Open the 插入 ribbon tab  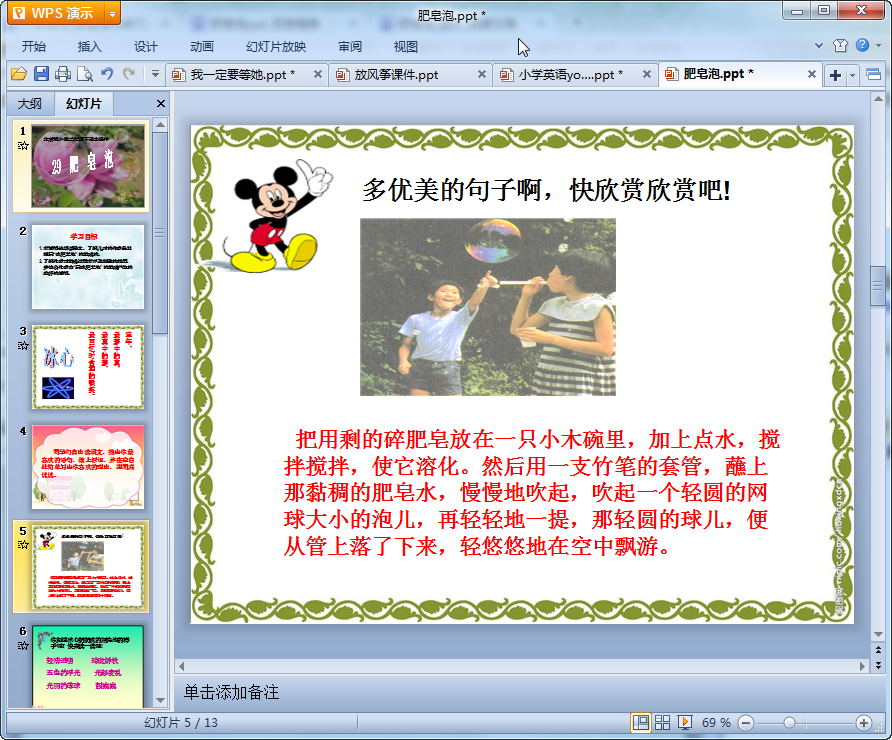point(89,47)
